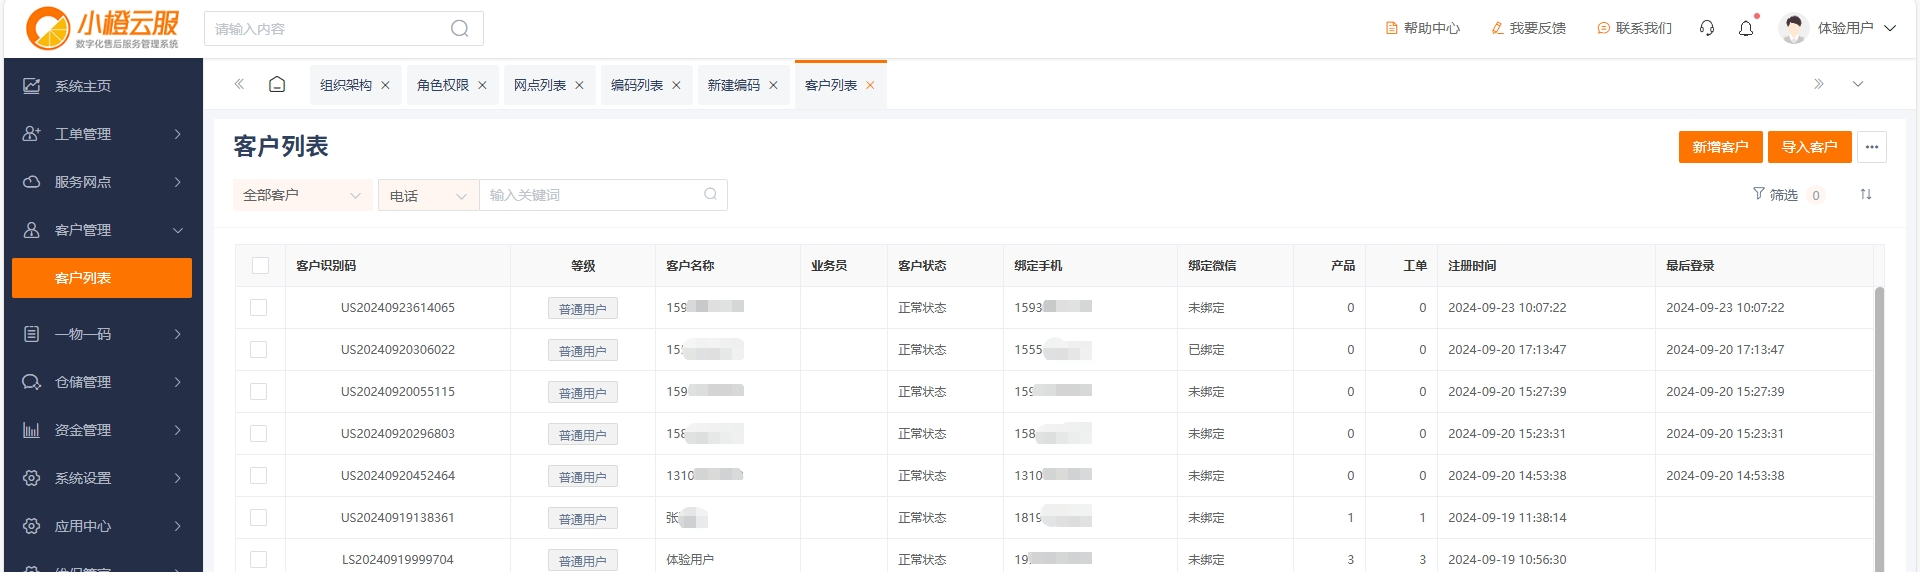Click the search magnifier in top search box
This screenshot has height=572, width=1922.
click(x=459, y=29)
